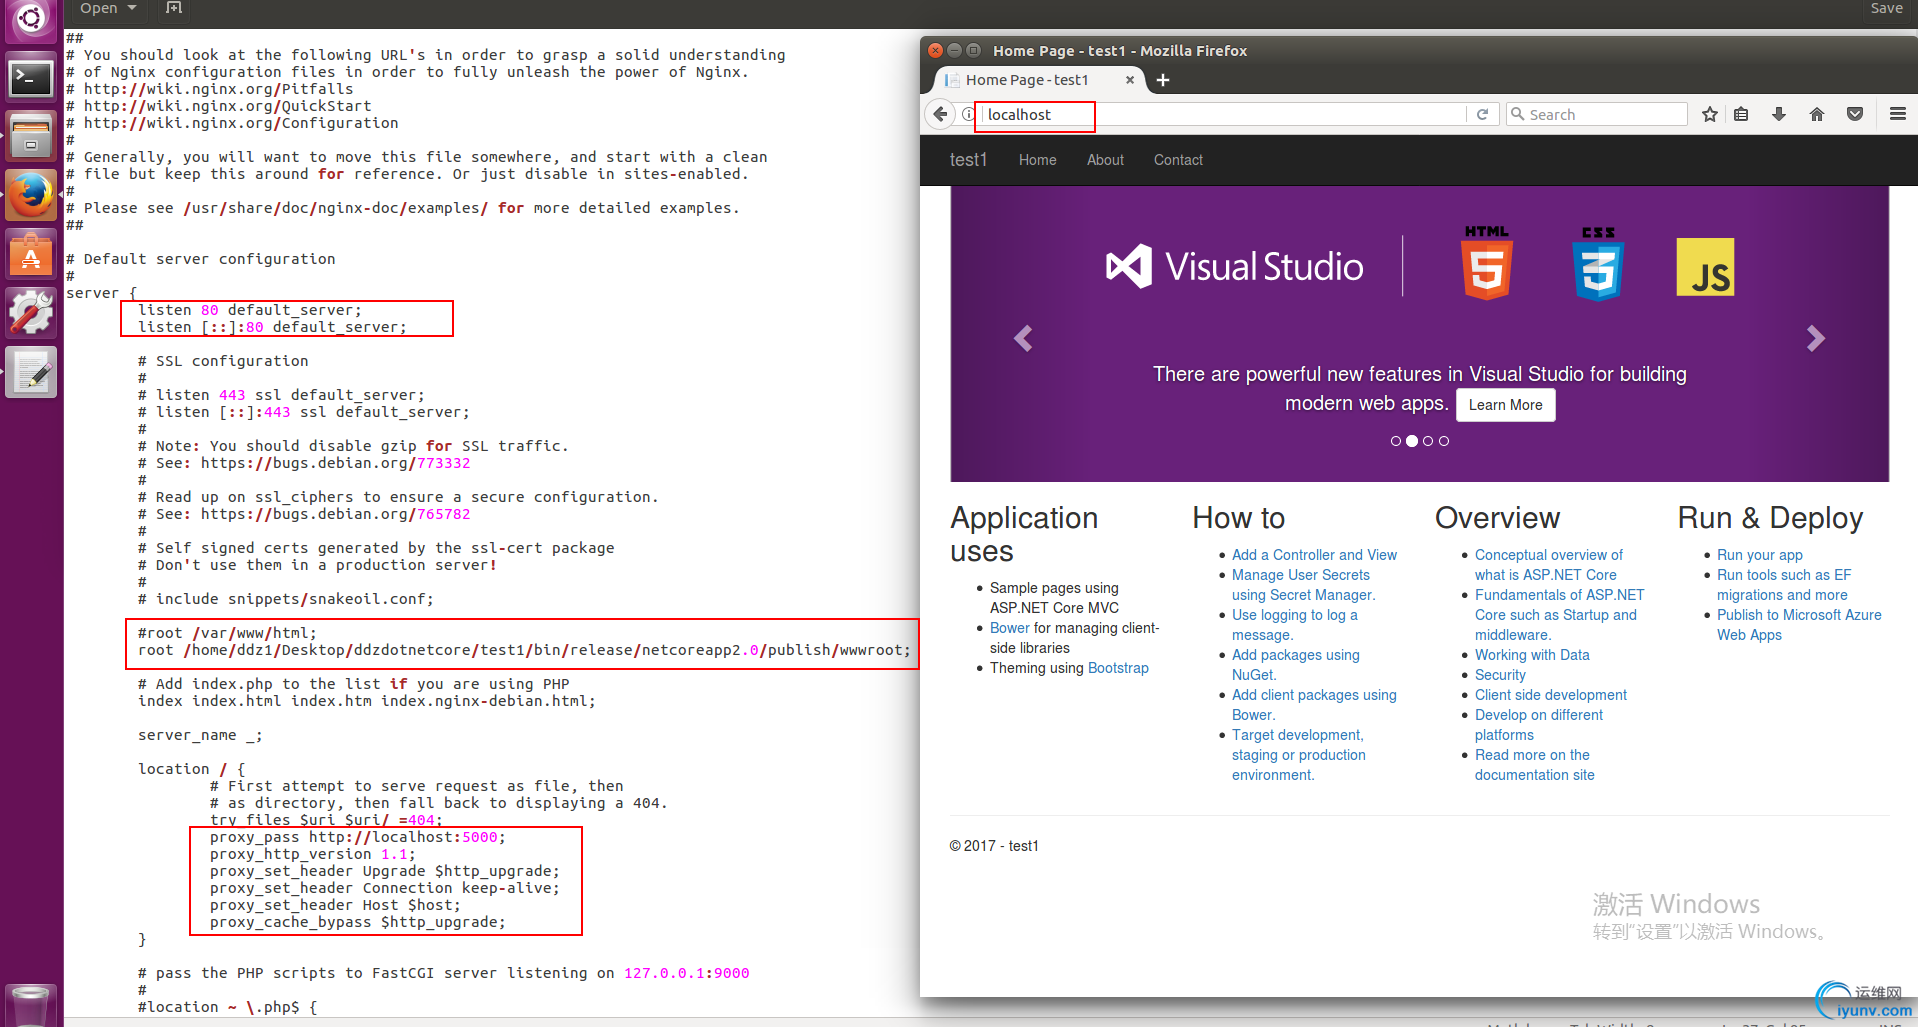This screenshot has width=1918, height=1027.
Task: Open Add packages using NuGet link
Action: pos(1295,665)
